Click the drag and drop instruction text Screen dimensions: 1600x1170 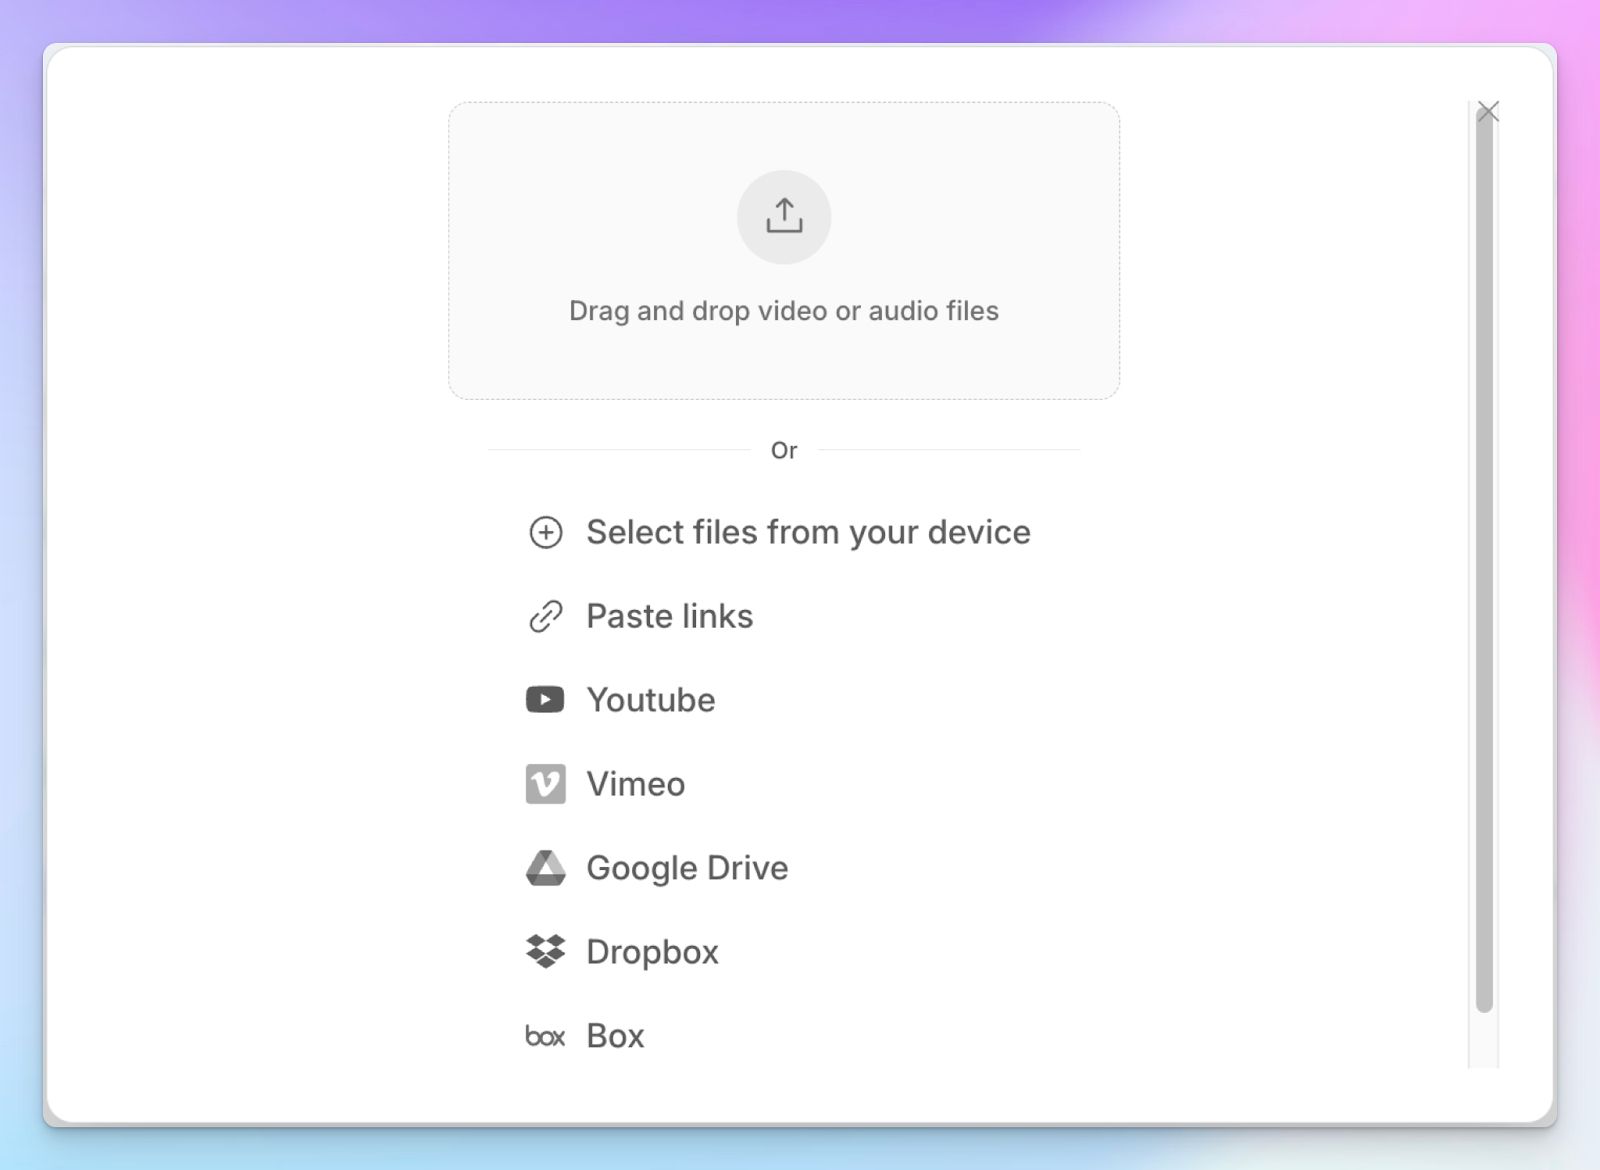[x=784, y=310]
